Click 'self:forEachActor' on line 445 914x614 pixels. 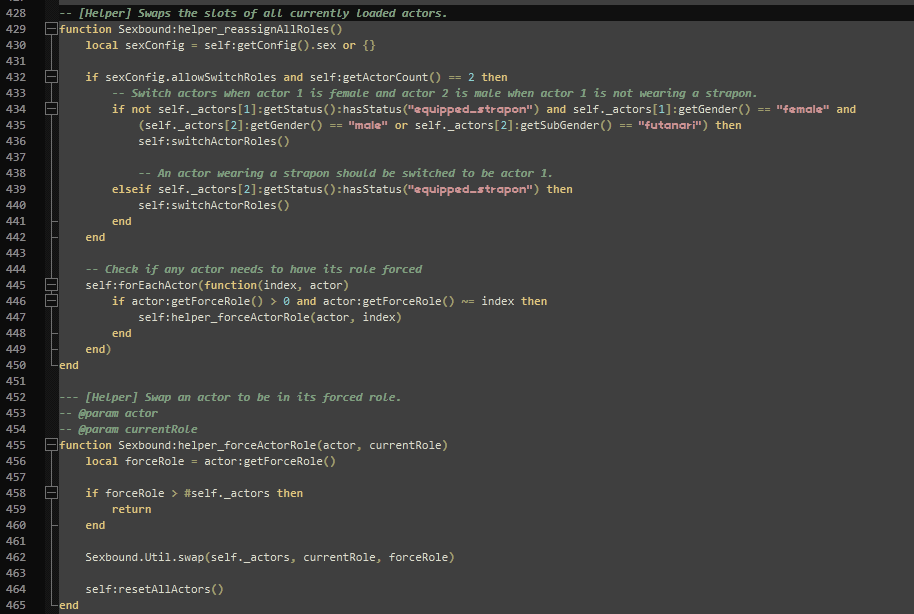click(x=142, y=285)
